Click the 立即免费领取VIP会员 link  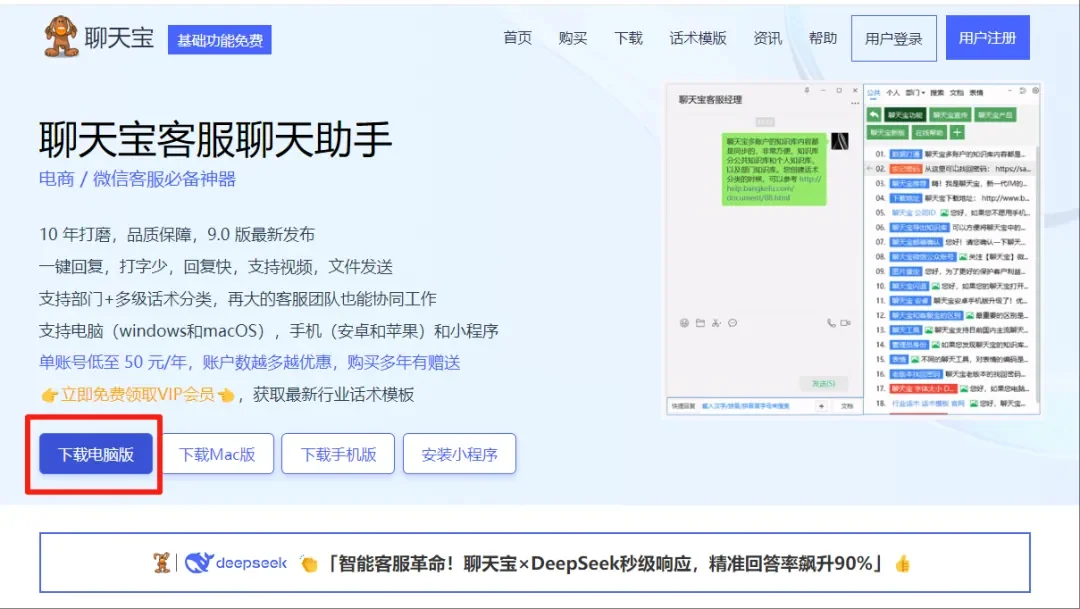137,394
